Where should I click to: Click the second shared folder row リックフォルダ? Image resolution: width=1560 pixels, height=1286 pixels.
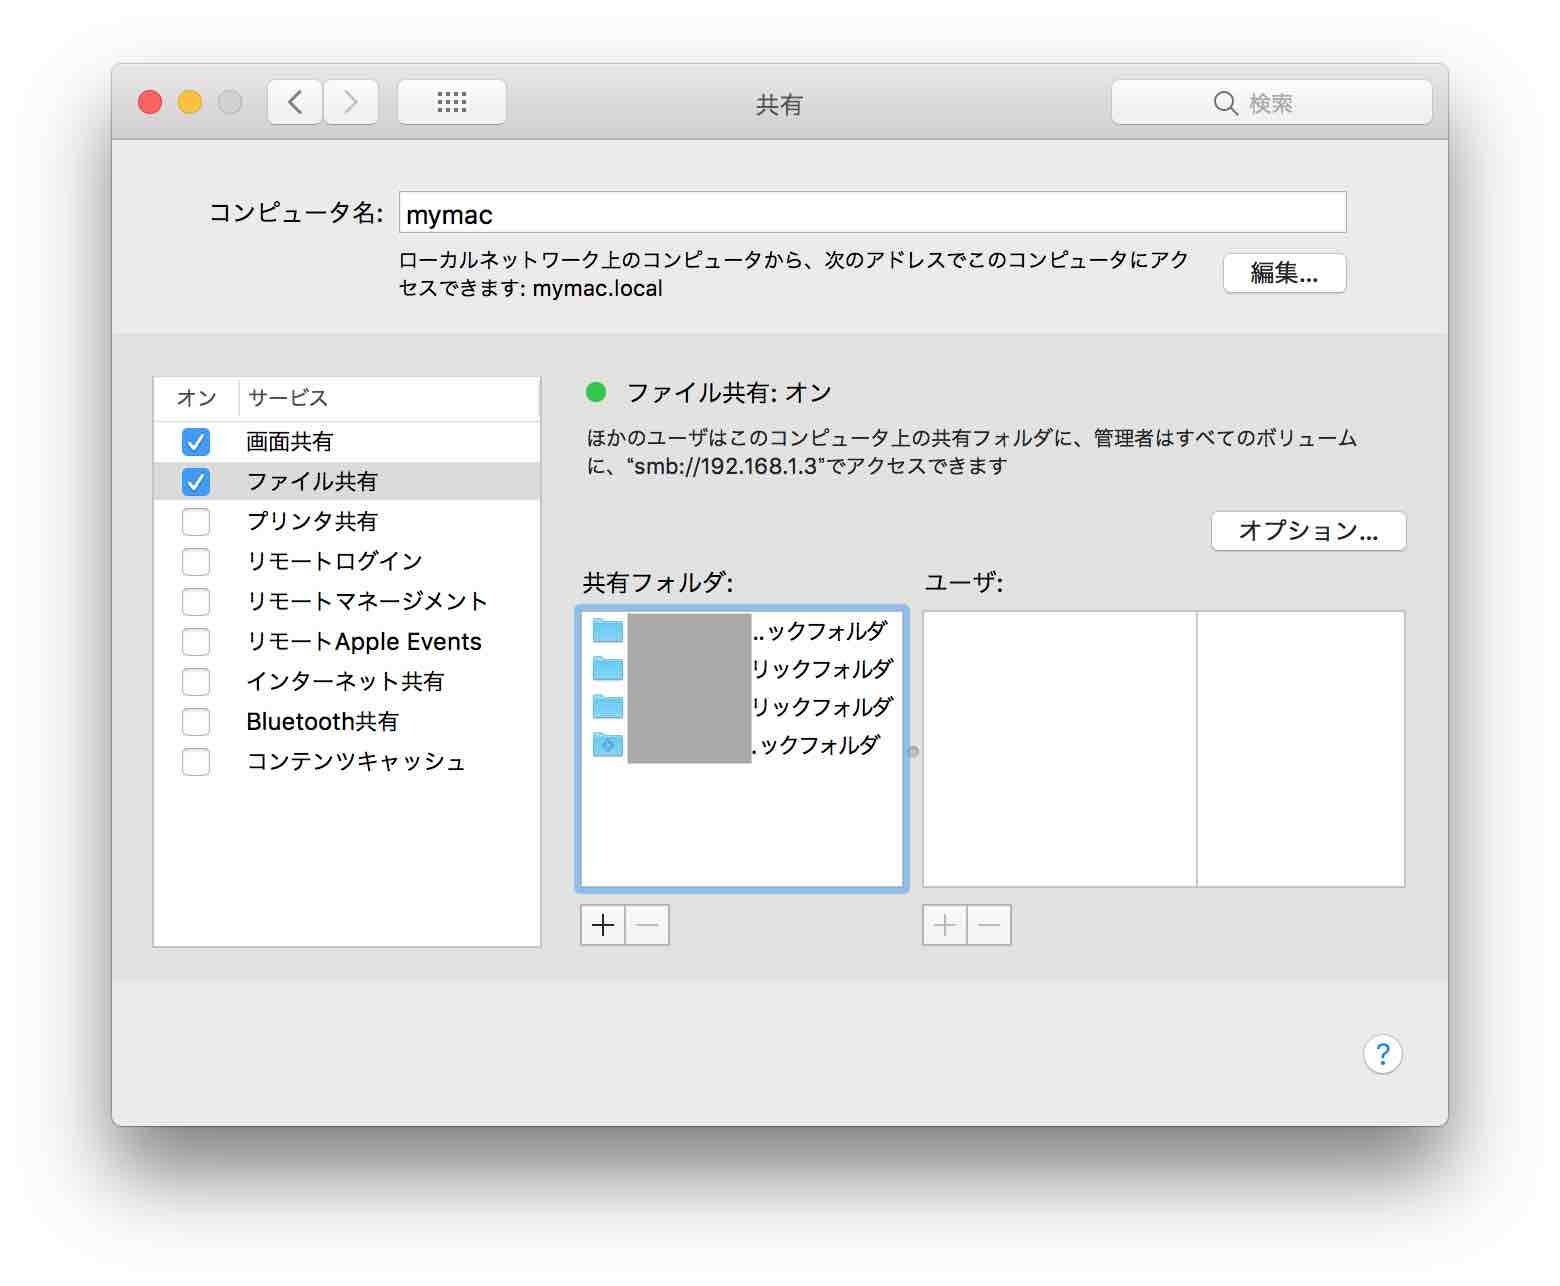click(742, 669)
